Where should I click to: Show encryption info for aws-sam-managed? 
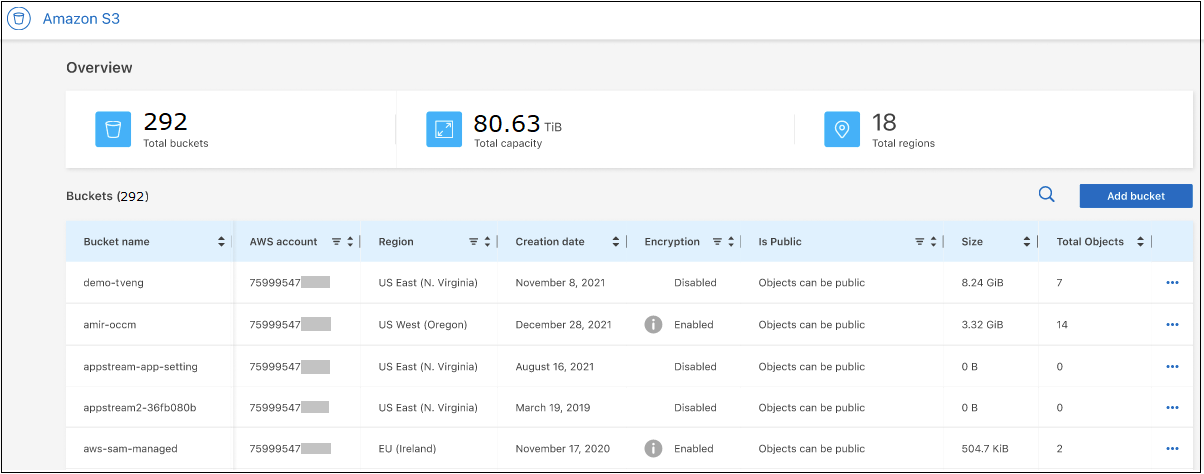coord(653,449)
